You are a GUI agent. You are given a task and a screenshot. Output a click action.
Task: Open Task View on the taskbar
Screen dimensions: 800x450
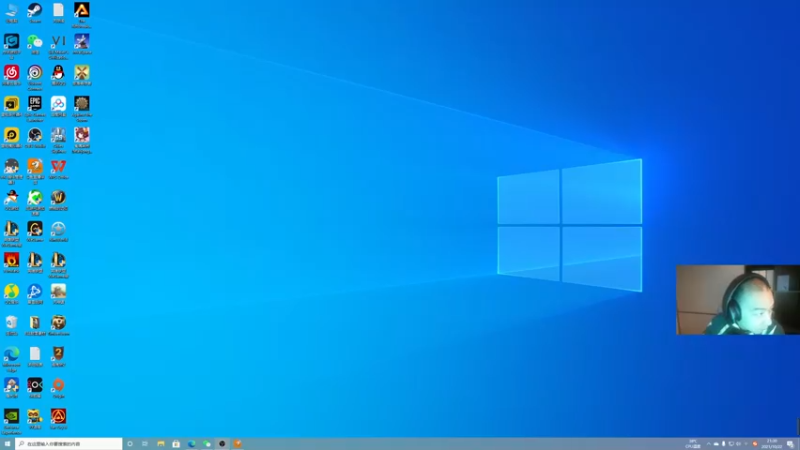(x=145, y=444)
